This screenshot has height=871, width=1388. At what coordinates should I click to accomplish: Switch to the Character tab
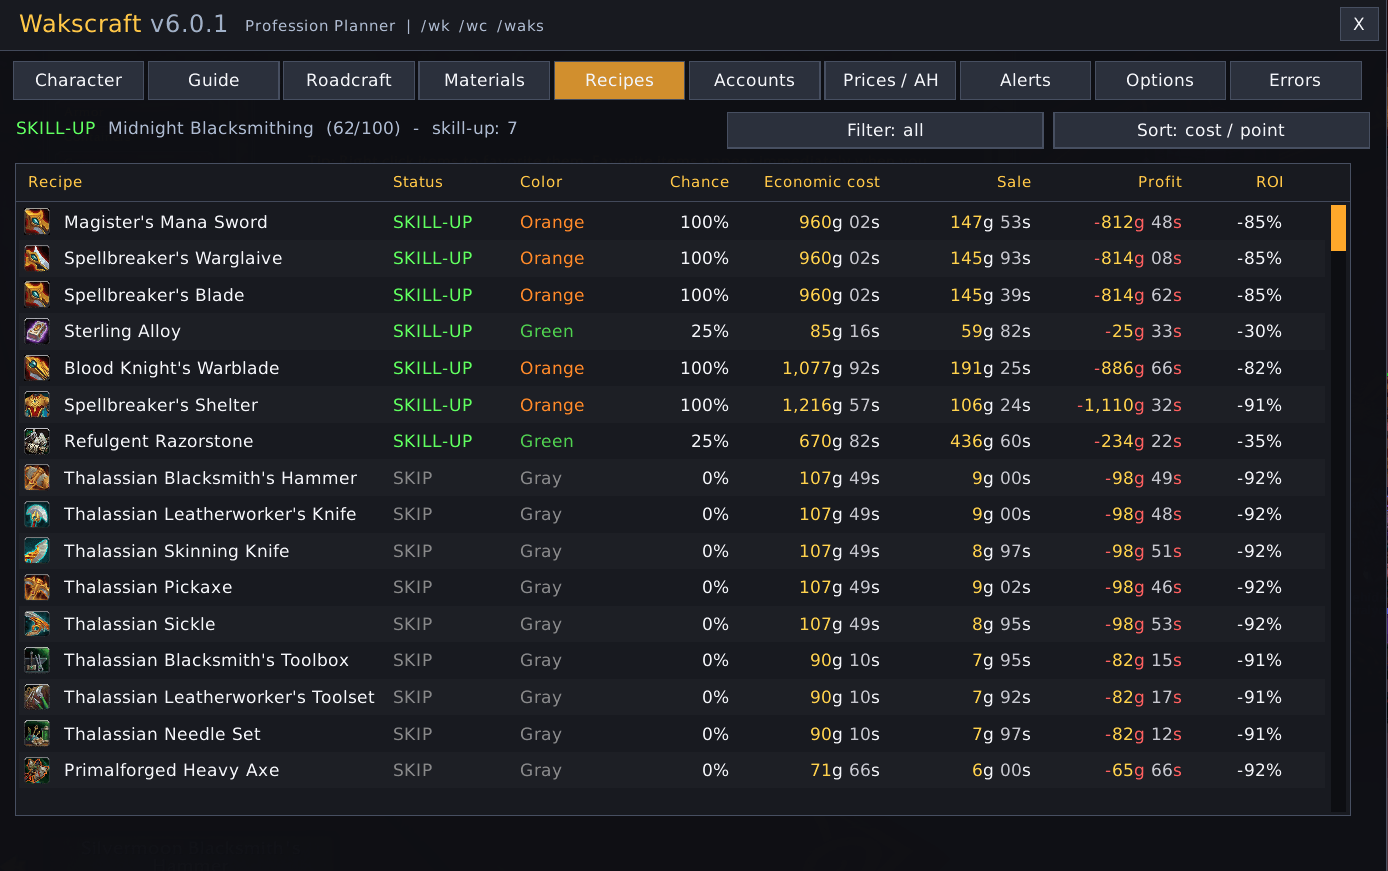pyautogui.click(x=78, y=80)
